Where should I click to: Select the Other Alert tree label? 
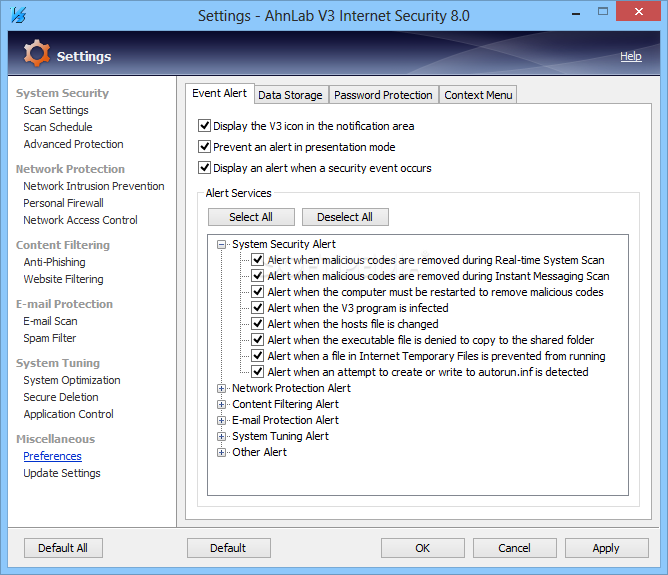pyautogui.click(x=259, y=452)
